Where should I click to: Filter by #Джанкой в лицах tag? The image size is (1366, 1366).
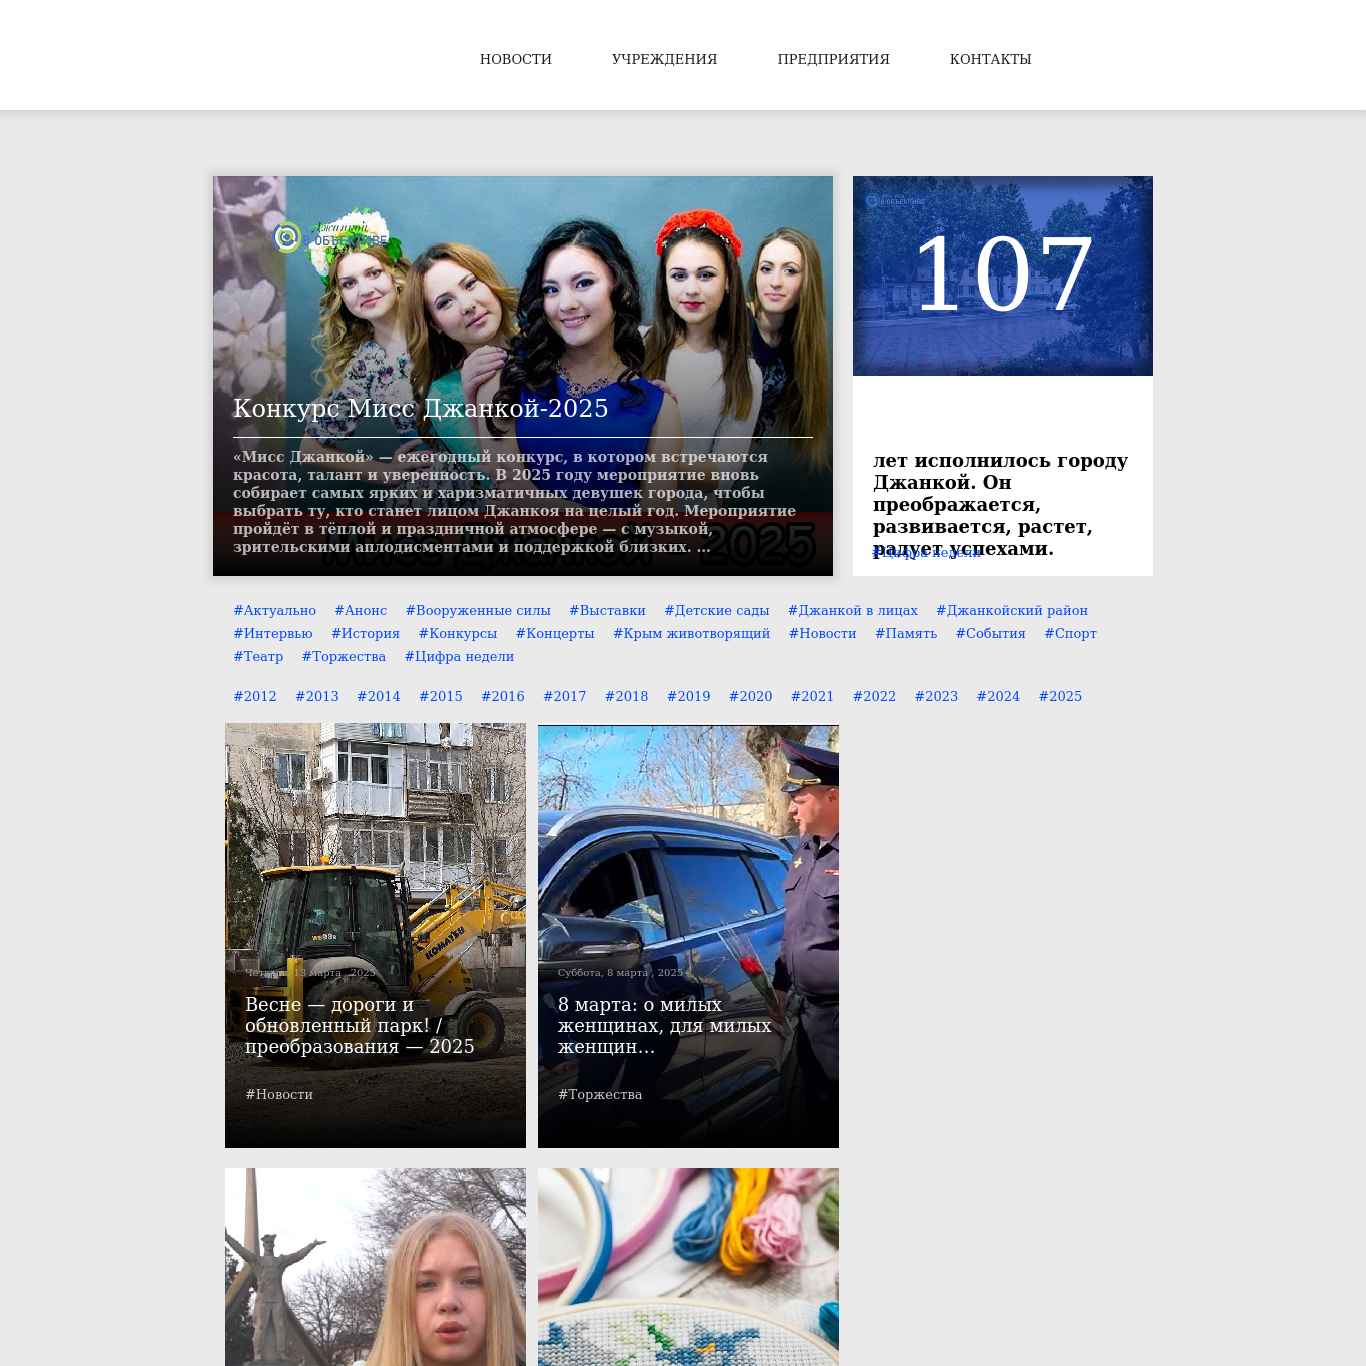click(x=853, y=610)
